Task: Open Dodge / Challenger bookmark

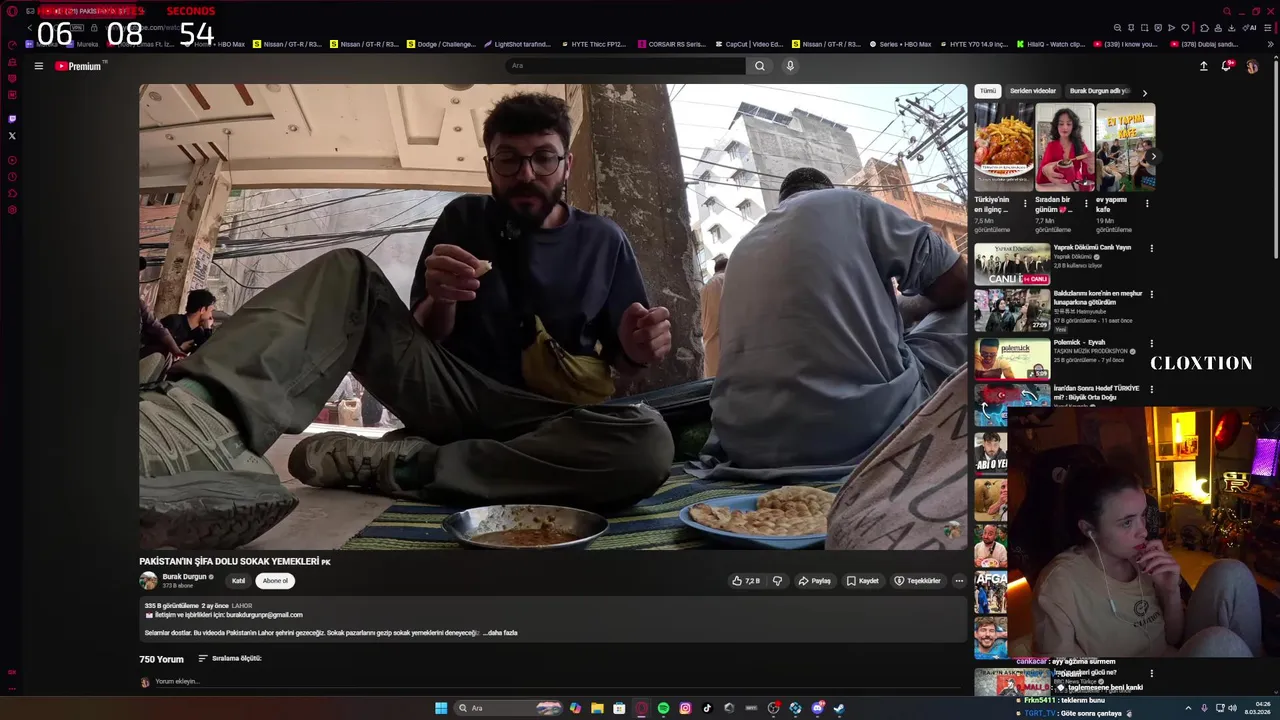Action: pos(441,44)
